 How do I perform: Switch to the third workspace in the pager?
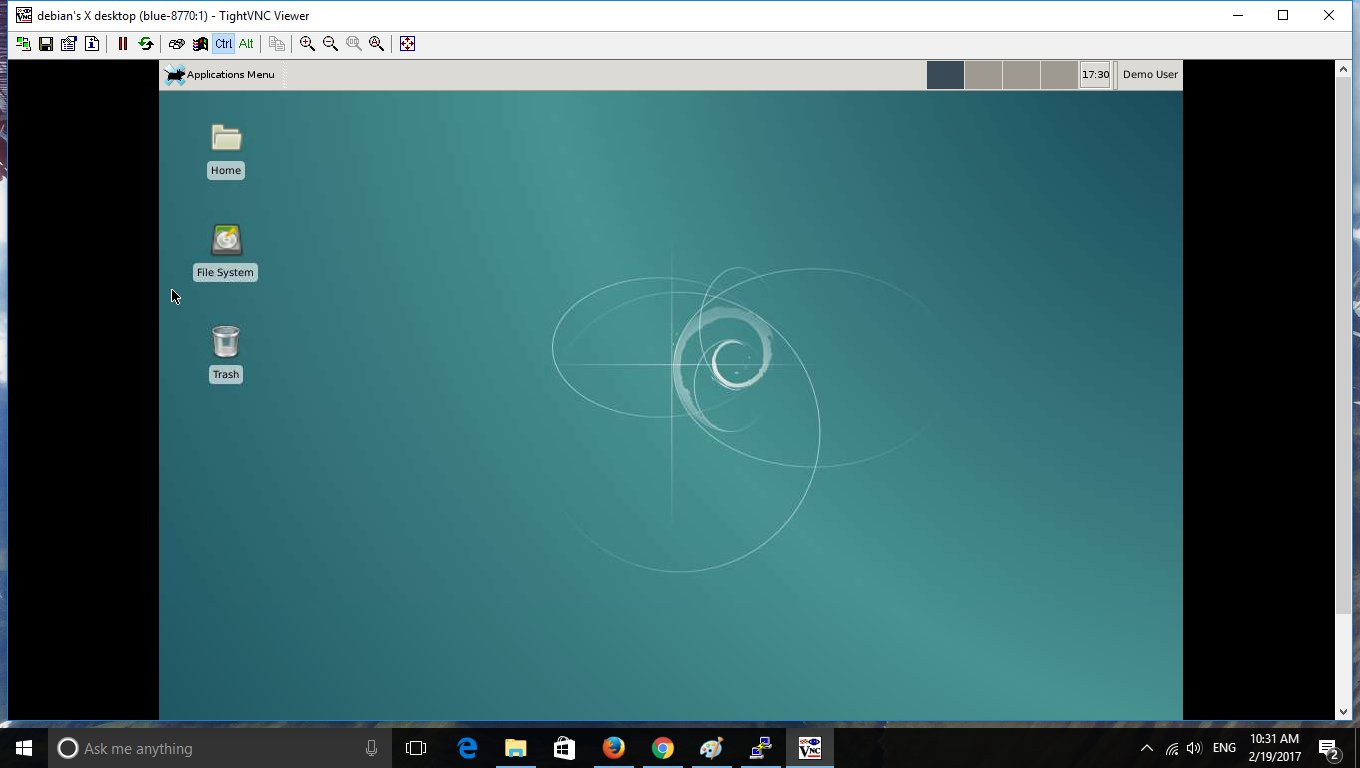pyautogui.click(x=1021, y=75)
